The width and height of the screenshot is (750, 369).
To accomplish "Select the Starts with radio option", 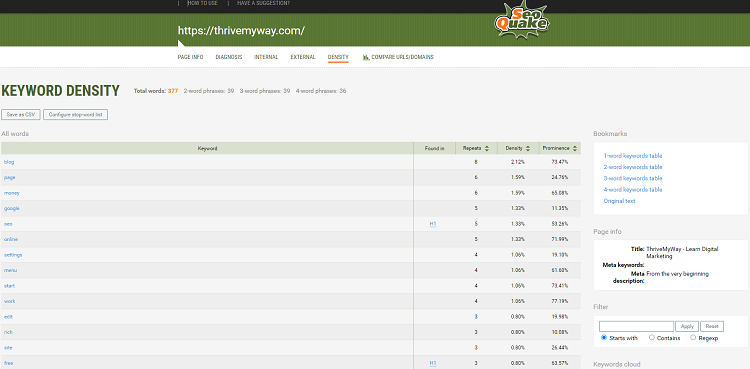I will click(x=604, y=337).
